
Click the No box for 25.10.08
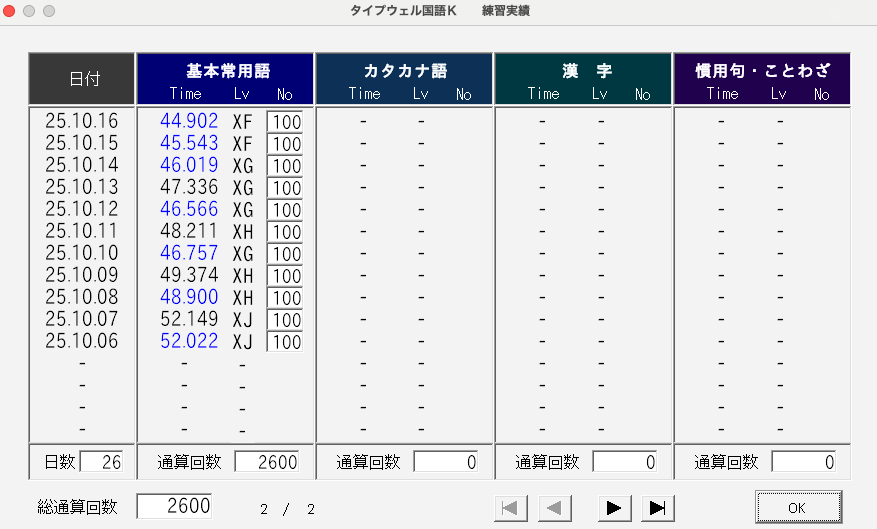(x=285, y=297)
